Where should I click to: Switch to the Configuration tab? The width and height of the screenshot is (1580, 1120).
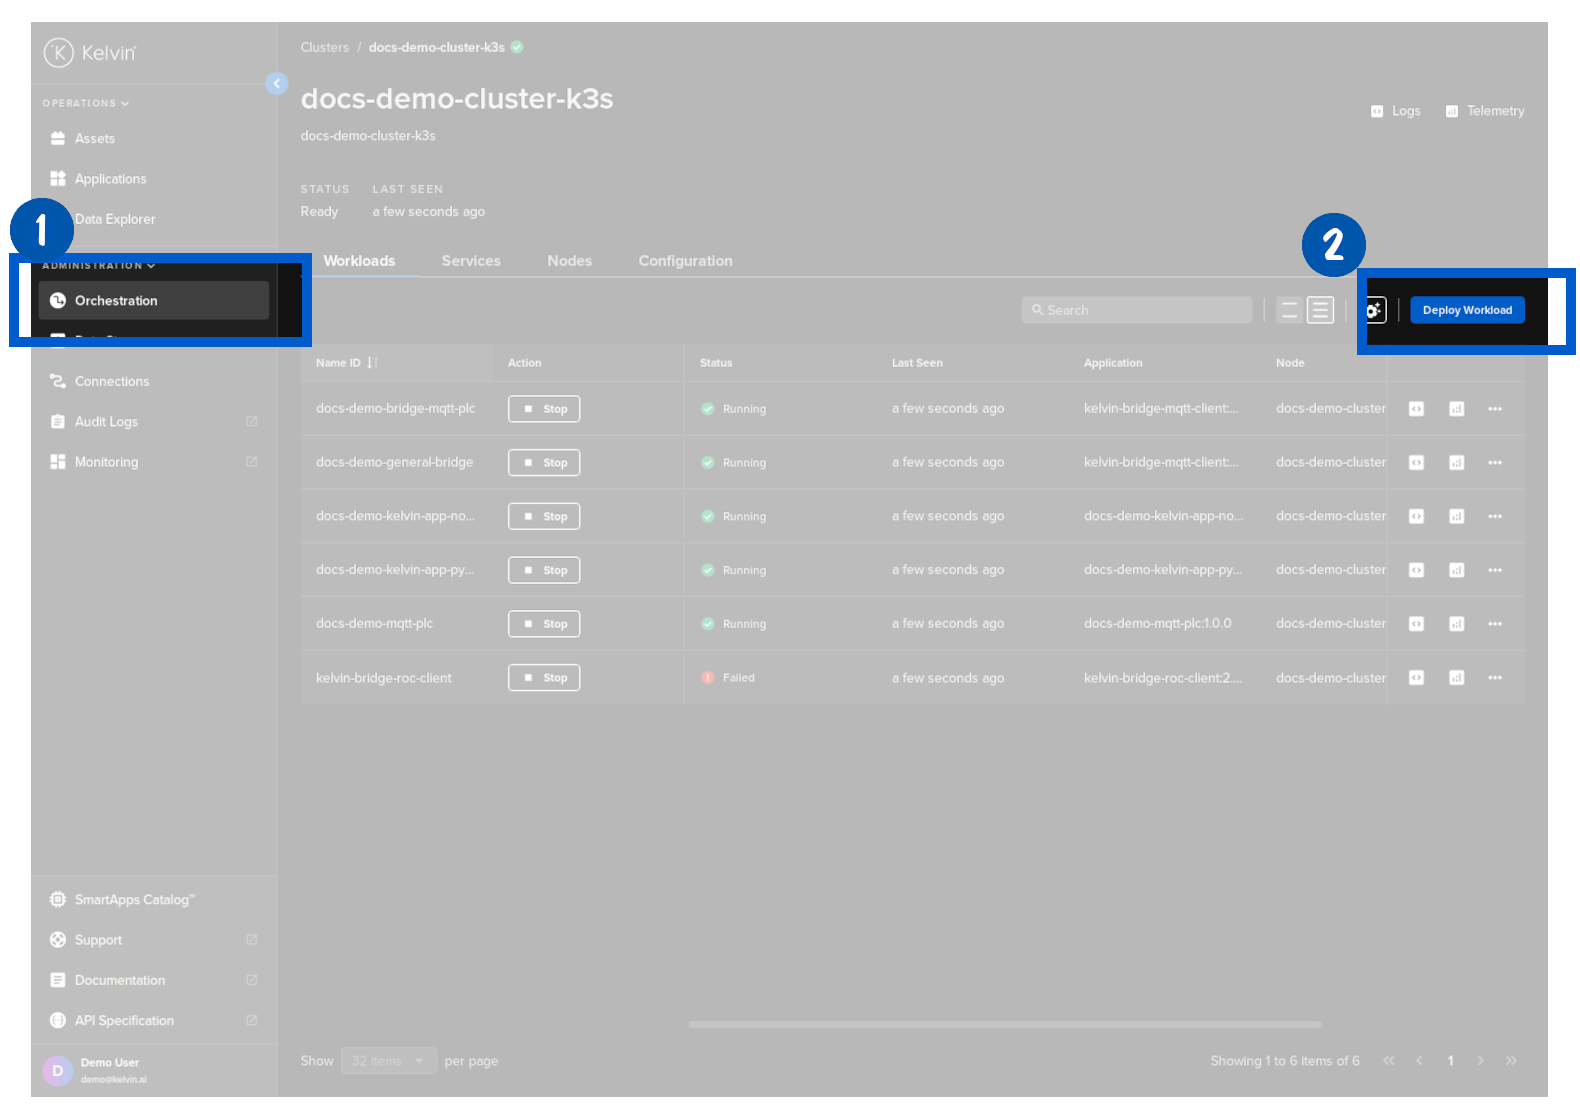(685, 261)
